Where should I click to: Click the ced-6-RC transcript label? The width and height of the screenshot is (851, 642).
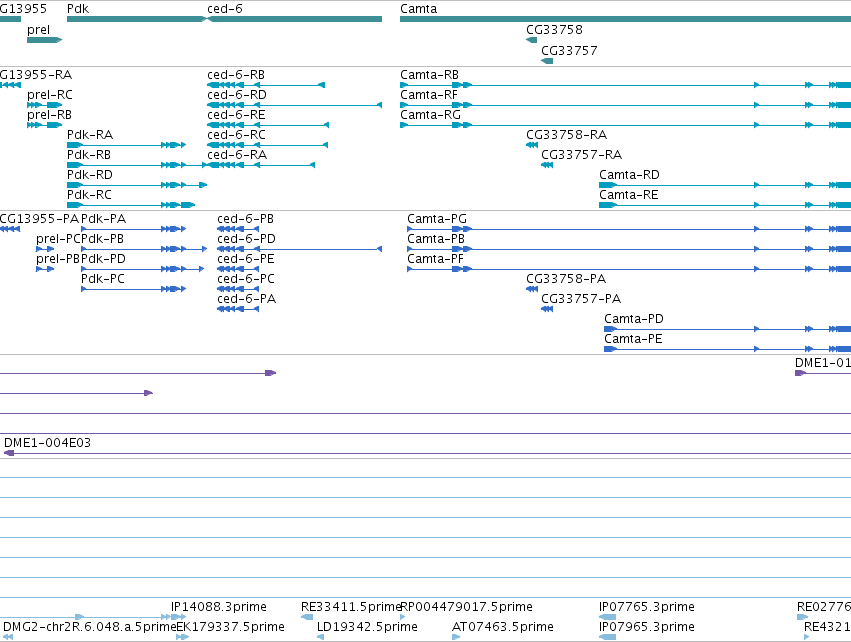pyautogui.click(x=237, y=135)
